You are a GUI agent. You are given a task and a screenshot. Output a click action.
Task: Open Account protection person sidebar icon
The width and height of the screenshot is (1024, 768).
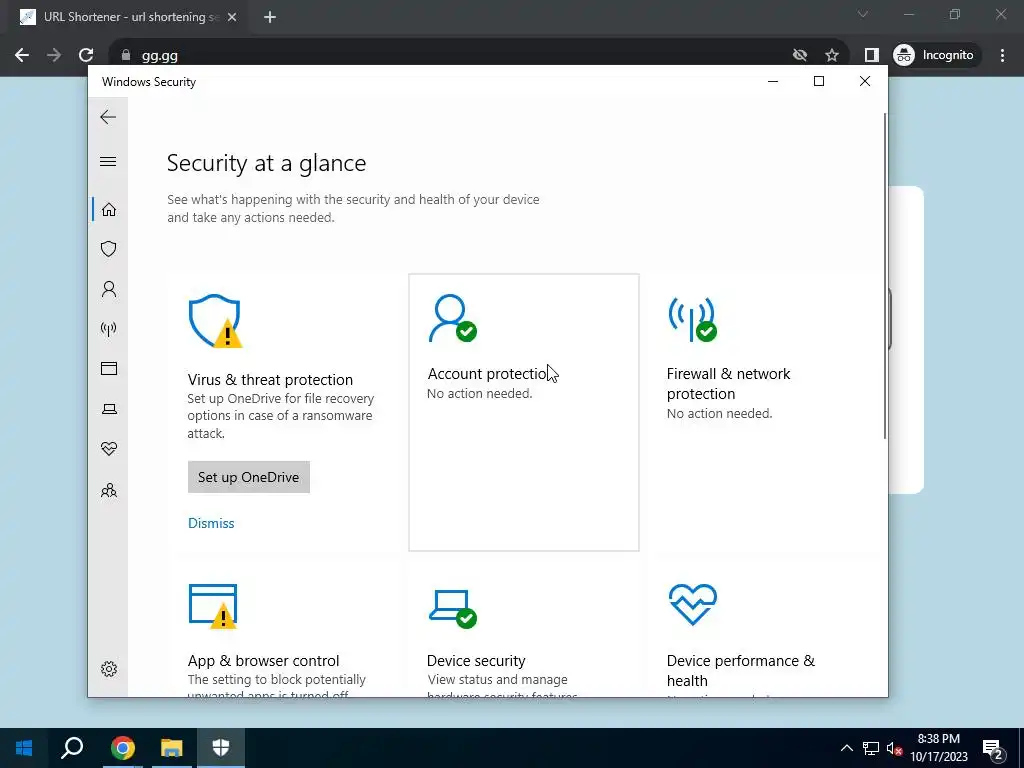click(109, 289)
